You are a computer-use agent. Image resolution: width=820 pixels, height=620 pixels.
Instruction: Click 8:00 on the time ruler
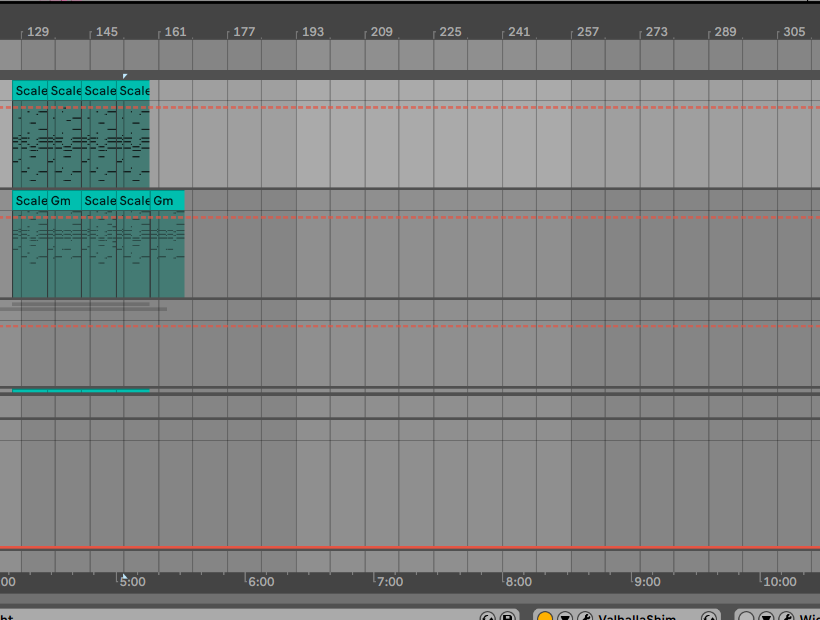pyautogui.click(x=519, y=582)
